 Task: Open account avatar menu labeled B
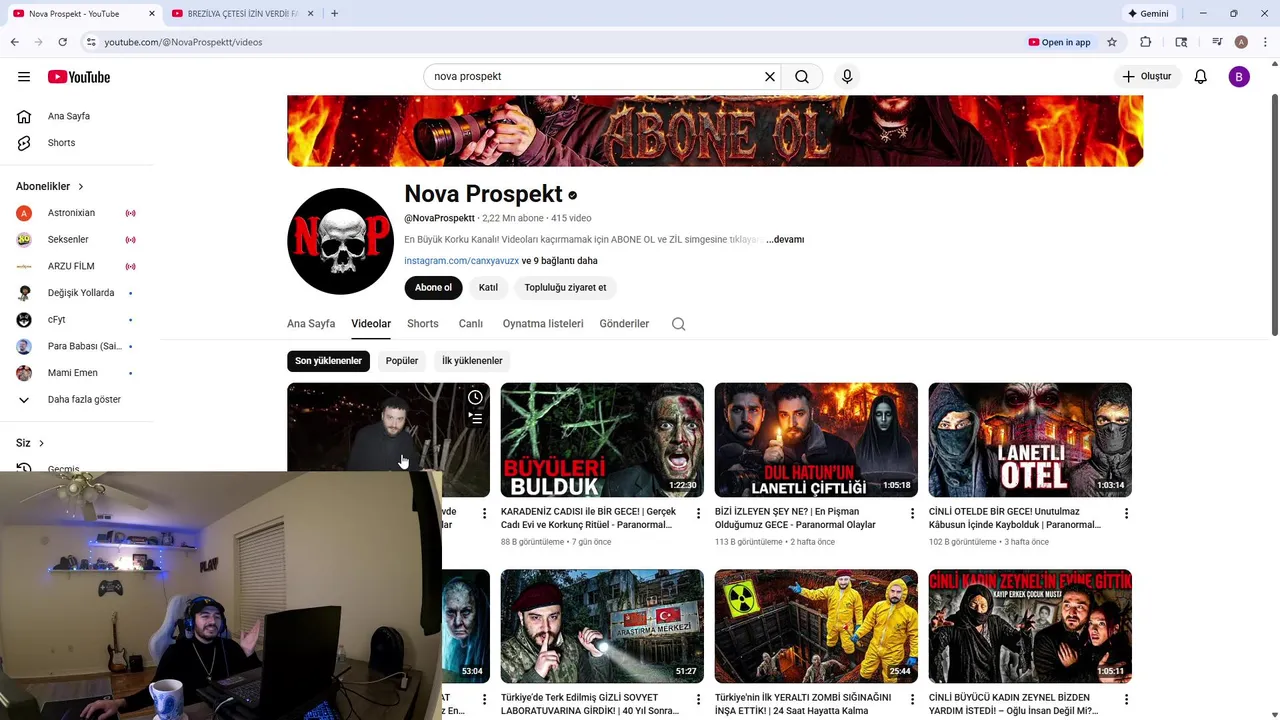pyautogui.click(x=1239, y=76)
